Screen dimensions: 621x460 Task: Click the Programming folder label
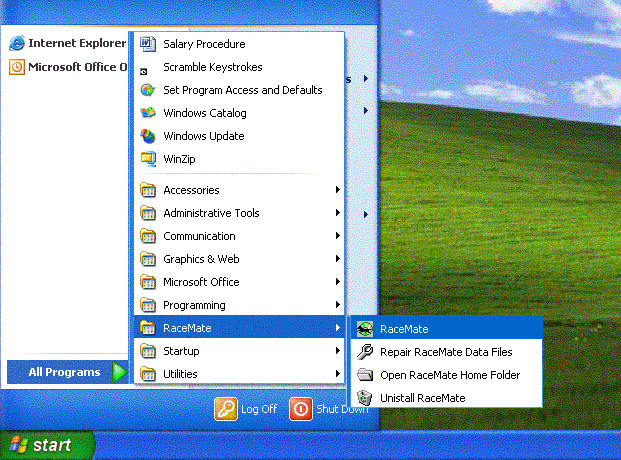coord(194,305)
